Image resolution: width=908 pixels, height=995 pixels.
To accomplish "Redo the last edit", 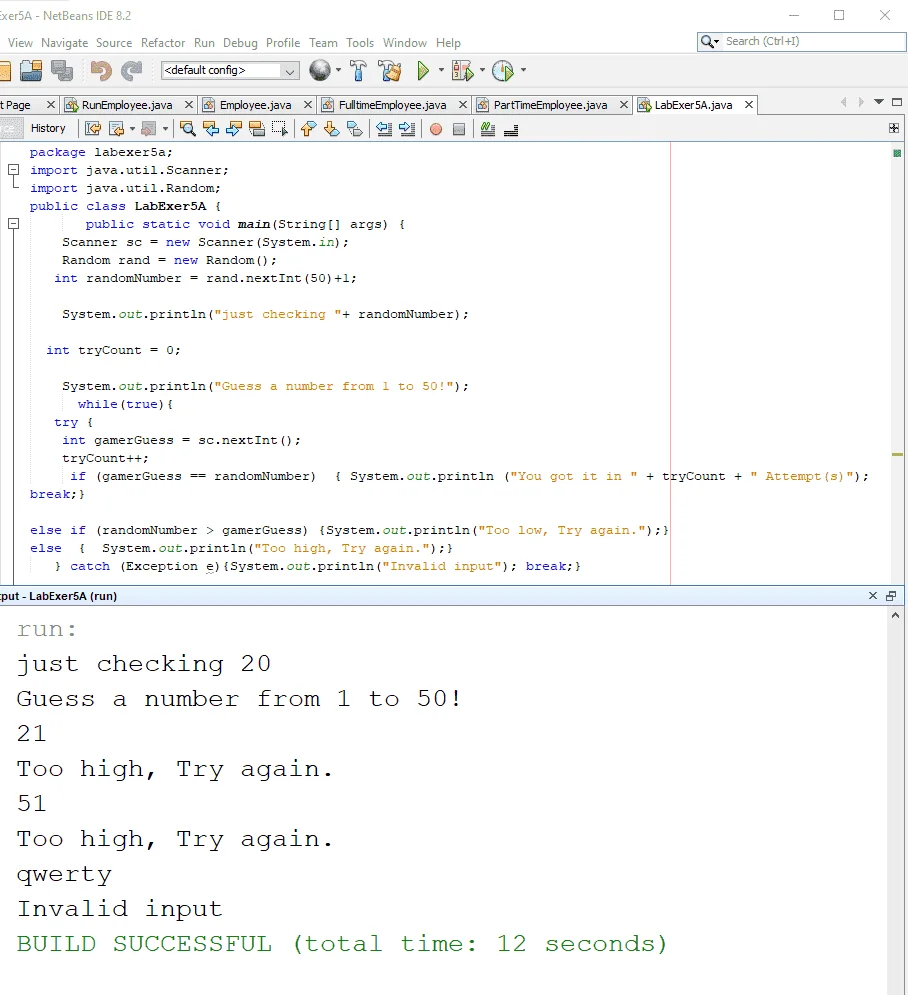I will 131,70.
